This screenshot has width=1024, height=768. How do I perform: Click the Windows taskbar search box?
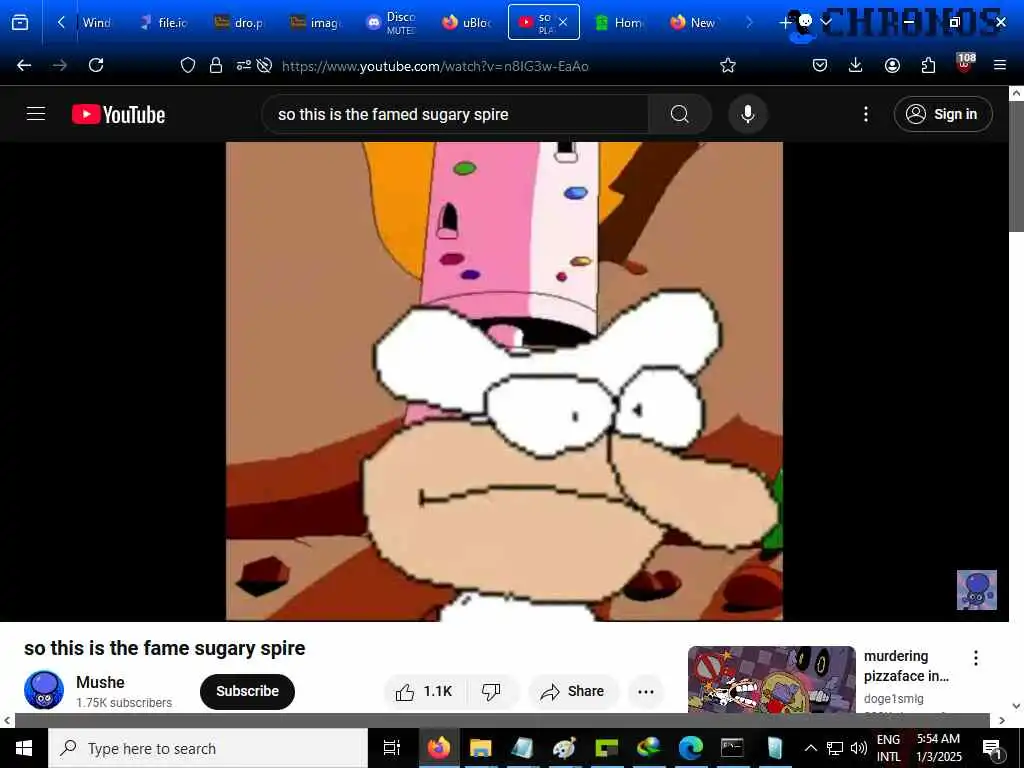(x=208, y=748)
